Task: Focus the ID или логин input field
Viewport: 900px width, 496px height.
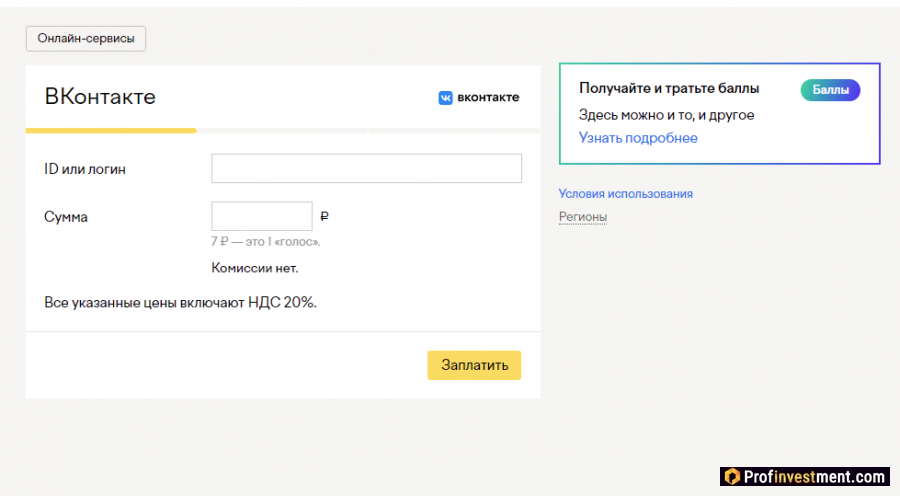Action: pos(366,168)
